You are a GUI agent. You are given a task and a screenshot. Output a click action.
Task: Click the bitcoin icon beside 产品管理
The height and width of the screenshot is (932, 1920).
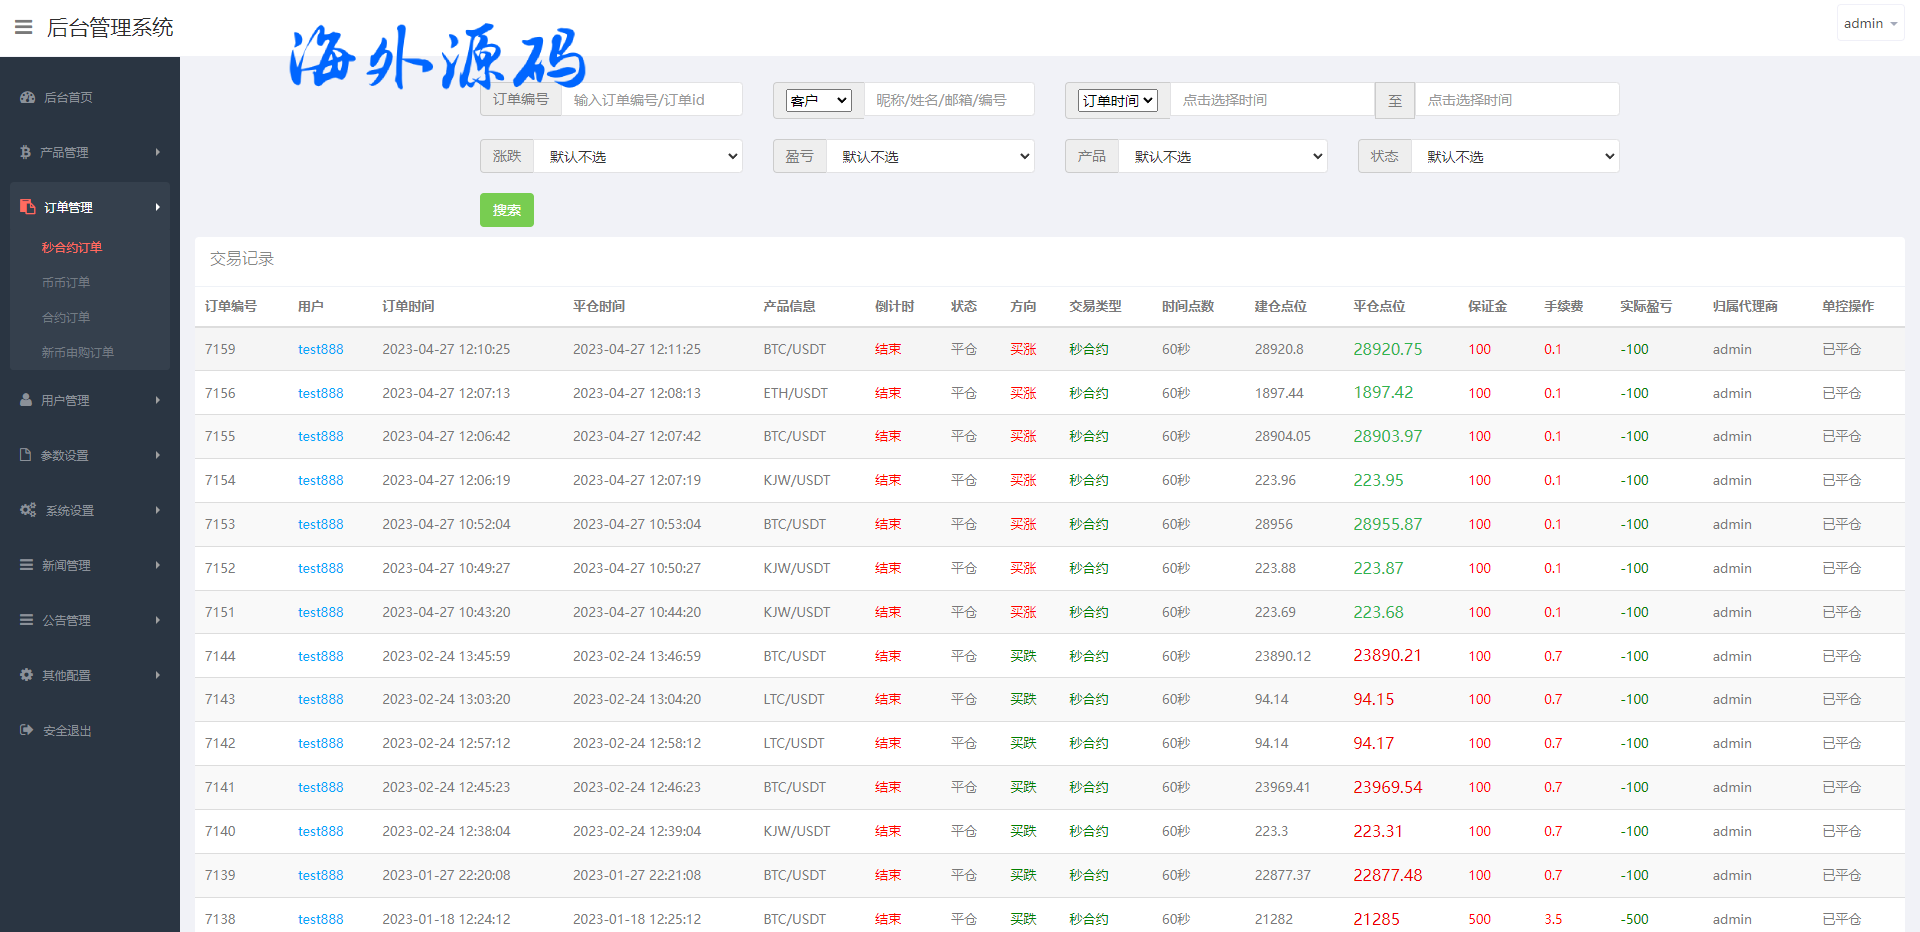pos(26,152)
